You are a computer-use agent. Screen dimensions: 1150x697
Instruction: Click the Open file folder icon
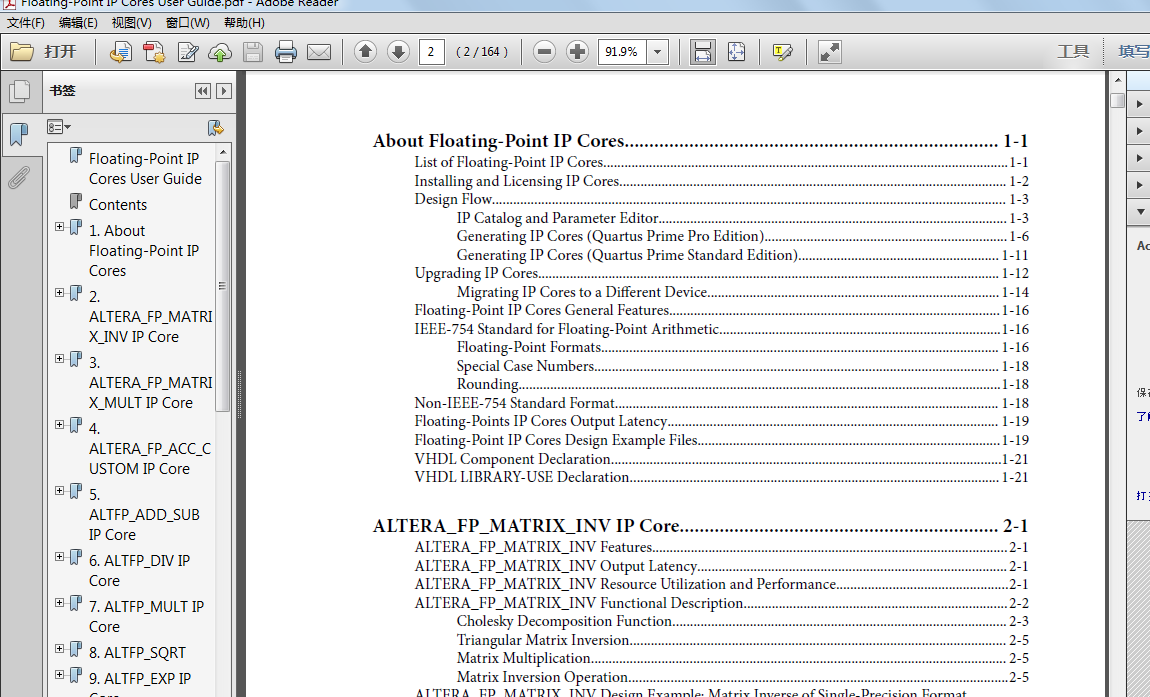[x=21, y=51]
